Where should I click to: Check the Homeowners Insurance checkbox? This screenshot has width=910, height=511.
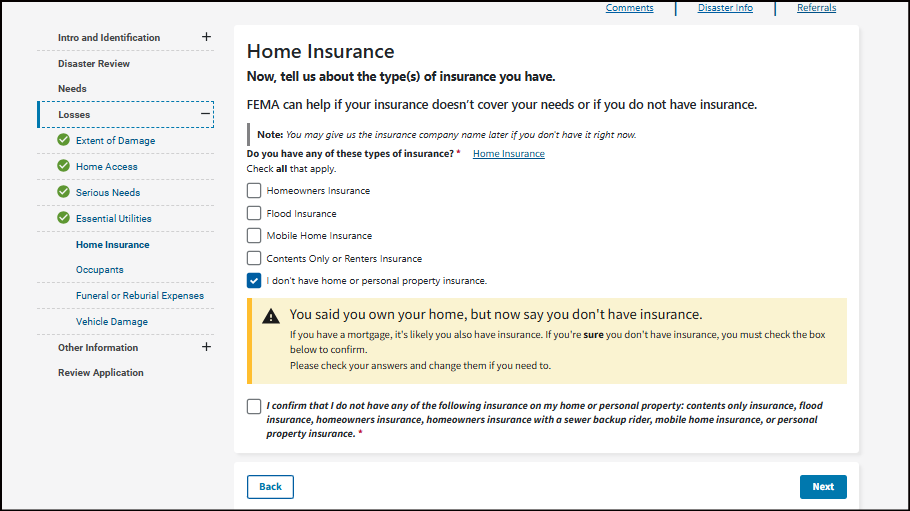(x=254, y=191)
